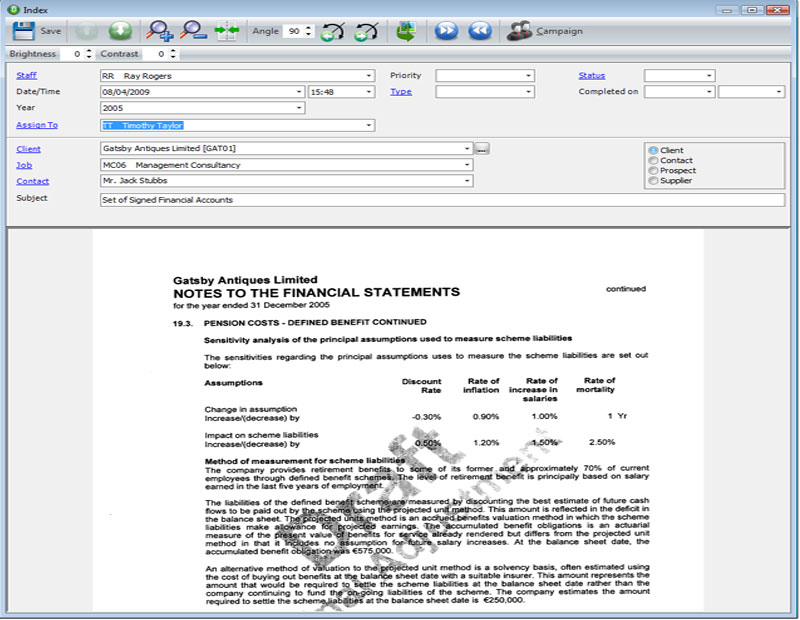Fit the page using the green inward arrows icon

point(227,31)
